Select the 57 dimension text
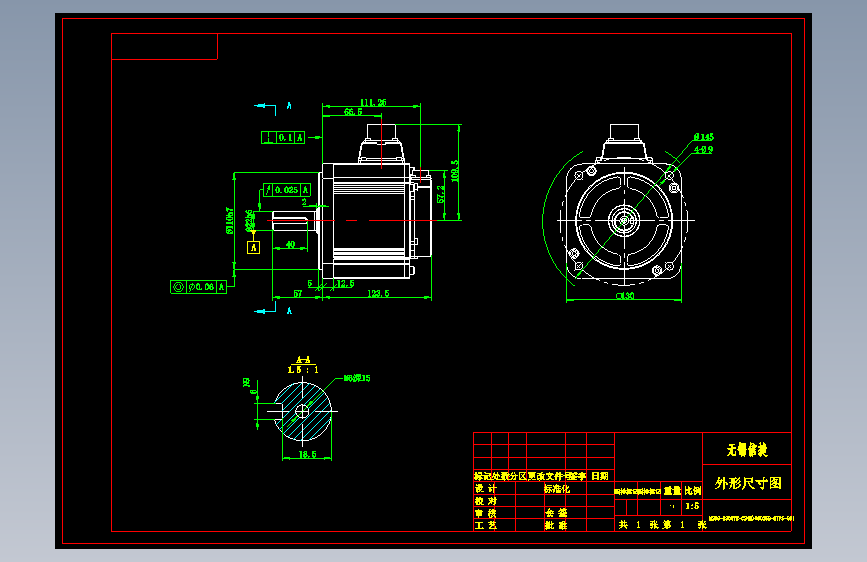The width and height of the screenshot is (867, 562). pyautogui.click(x=297, y=294)
